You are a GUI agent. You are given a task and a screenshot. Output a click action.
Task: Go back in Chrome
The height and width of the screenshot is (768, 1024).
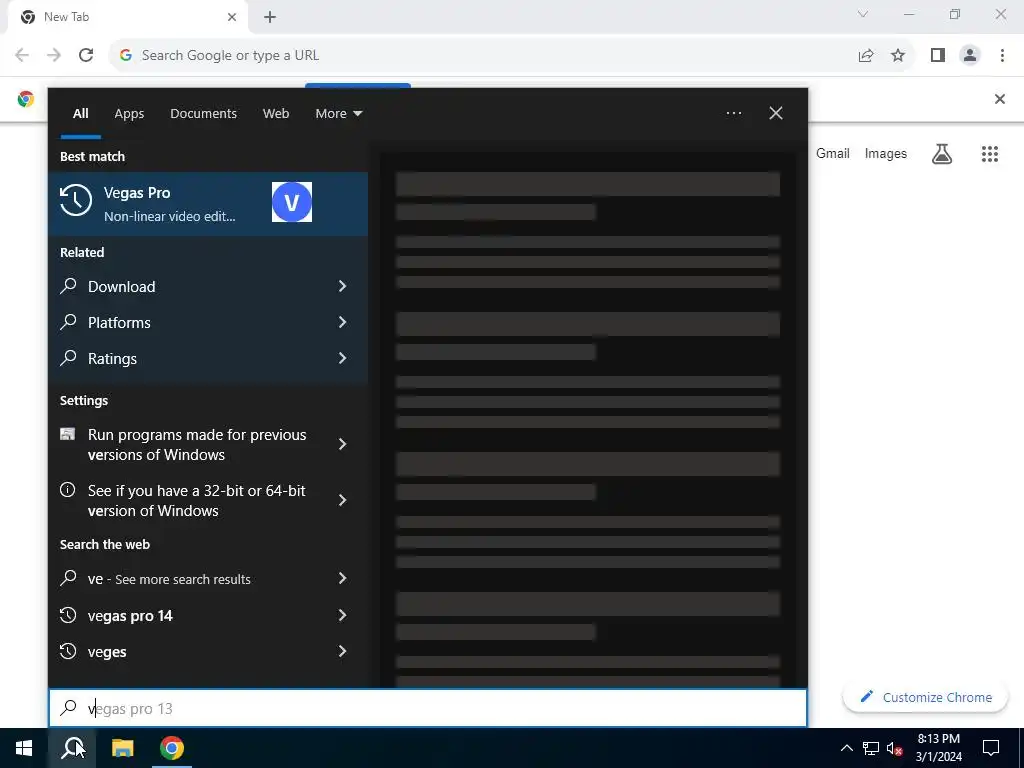tap(22, 55)
